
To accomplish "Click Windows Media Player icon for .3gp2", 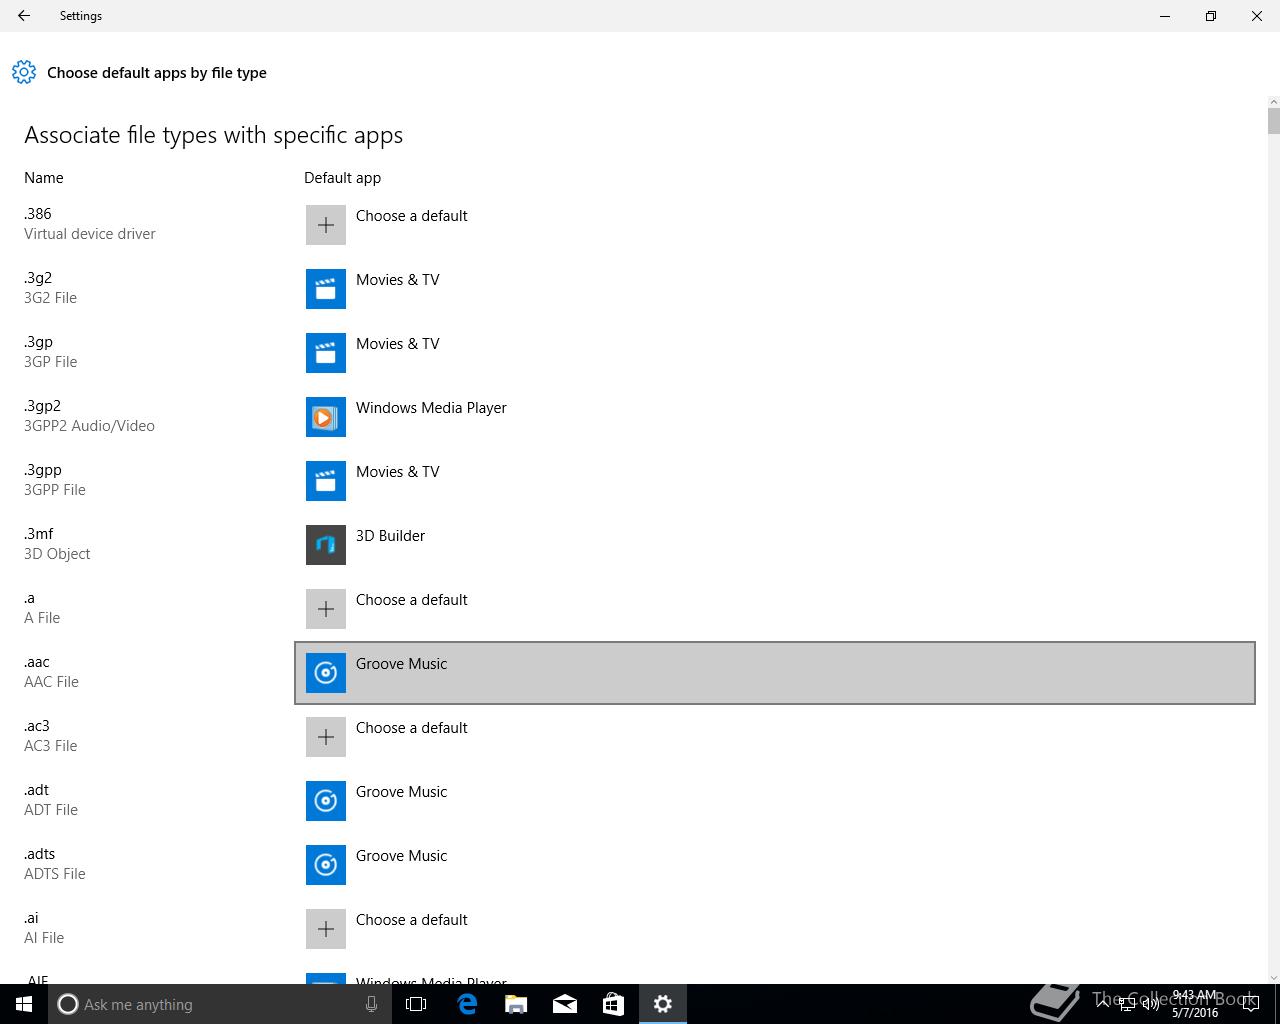I will tap(326, 417).
